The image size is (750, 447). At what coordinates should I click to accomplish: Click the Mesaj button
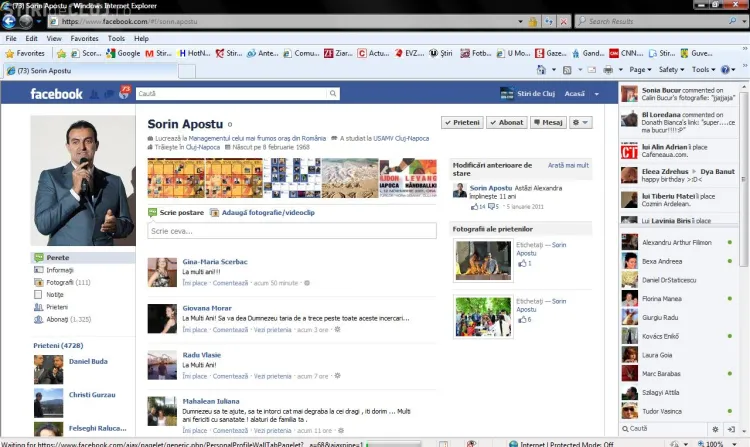pyautogui.click(x=548, y=122)
